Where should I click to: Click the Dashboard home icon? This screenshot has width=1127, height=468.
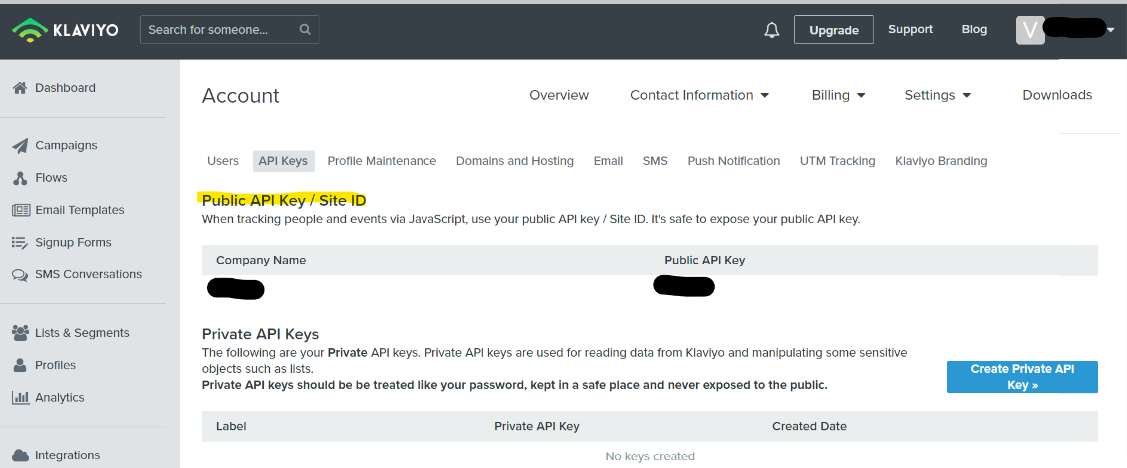[20, 88]
